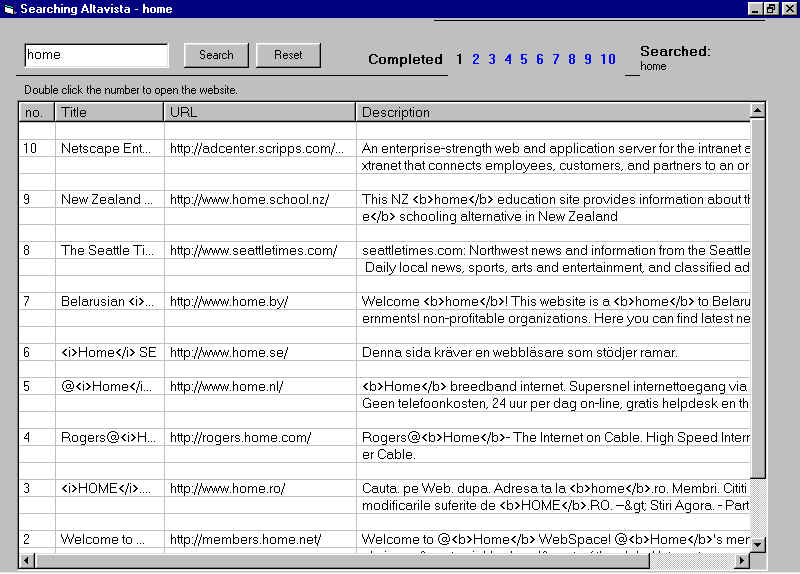Jump to results page 10
Image resolution: width=800 pixels, height=574 pixels.
pyautogui.click(x=608, y=59)
